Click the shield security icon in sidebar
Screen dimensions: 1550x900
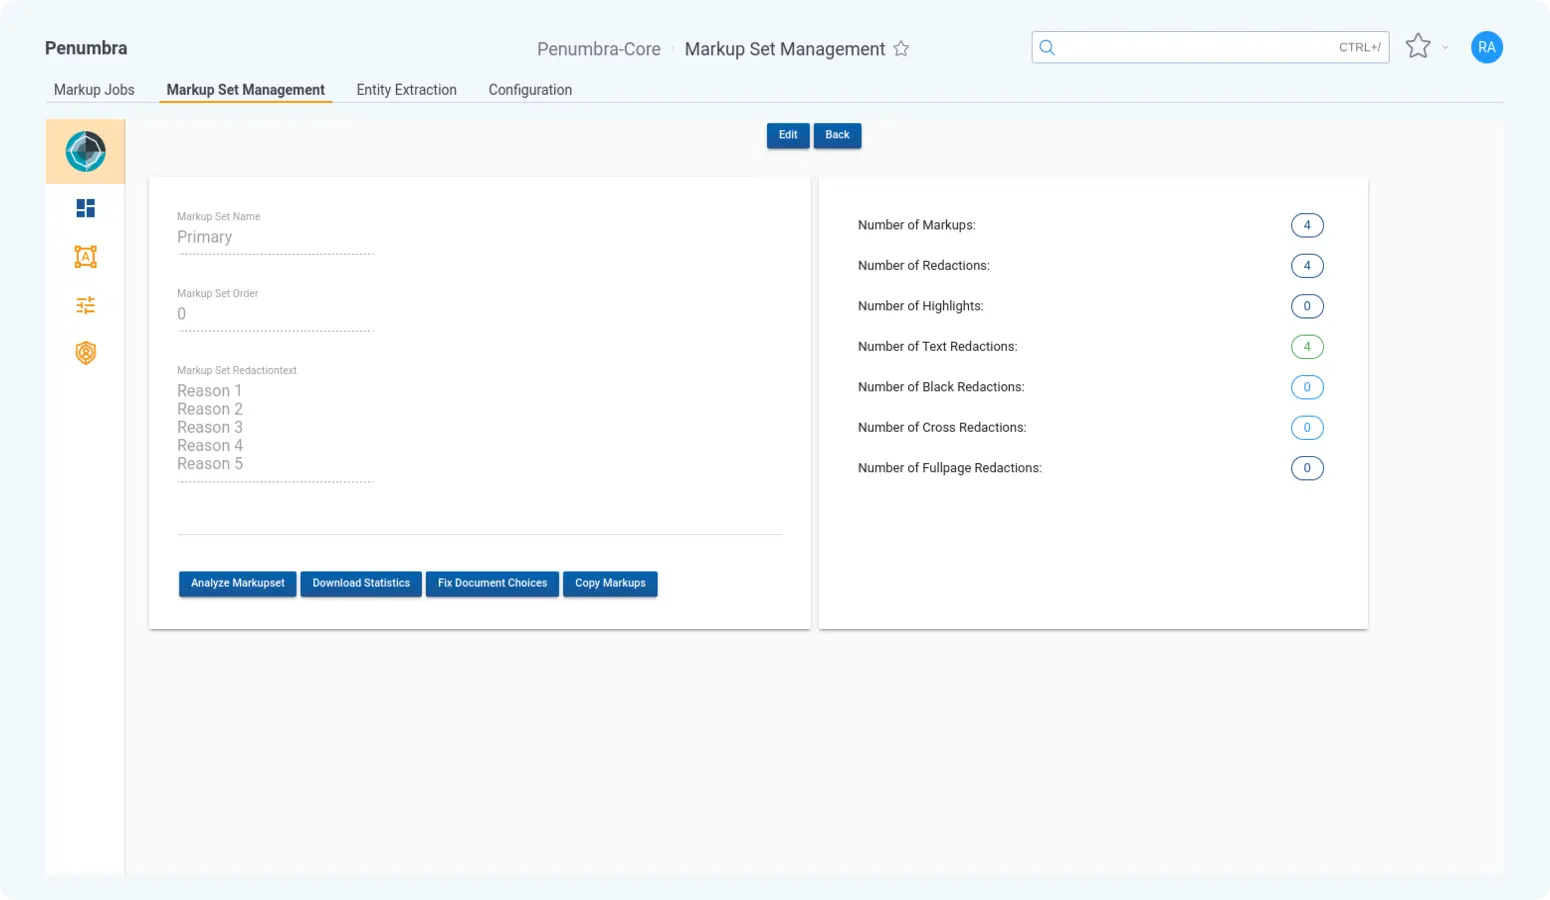click(85, 353)
